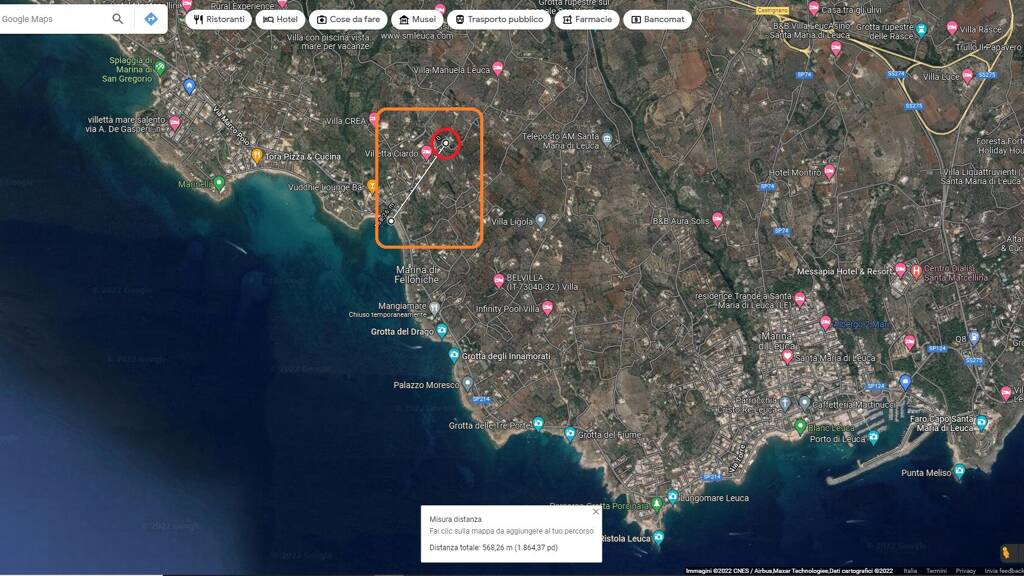Click the Hotel Montirò pink pin

click(829, 172)
